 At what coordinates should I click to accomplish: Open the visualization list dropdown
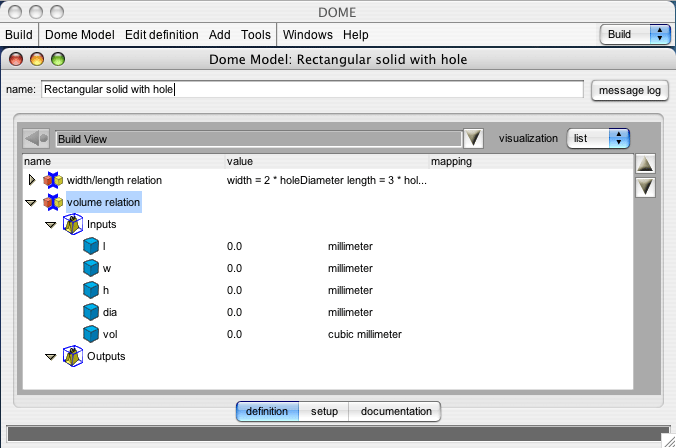(598, 138)
